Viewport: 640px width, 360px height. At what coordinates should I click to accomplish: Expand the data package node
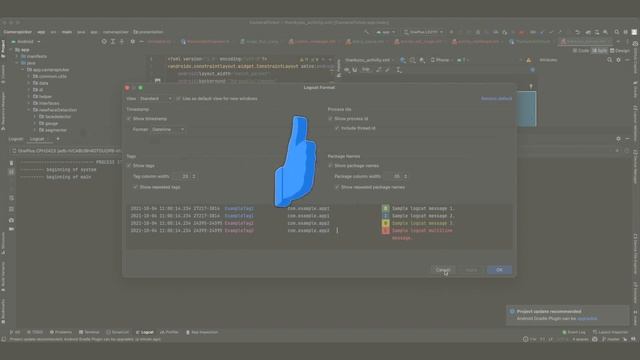(x=29, y=83)
